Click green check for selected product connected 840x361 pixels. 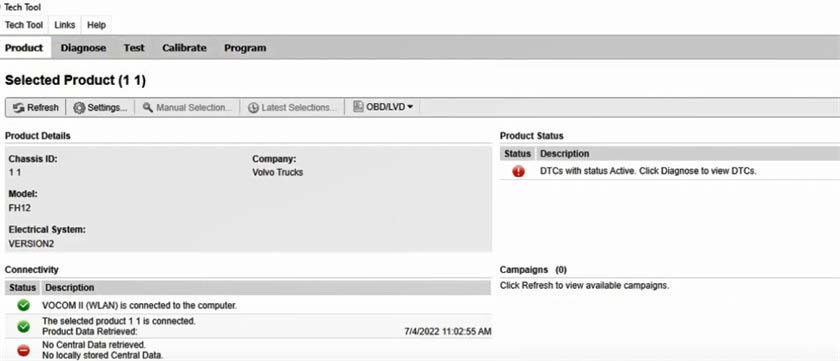(23, 326)
